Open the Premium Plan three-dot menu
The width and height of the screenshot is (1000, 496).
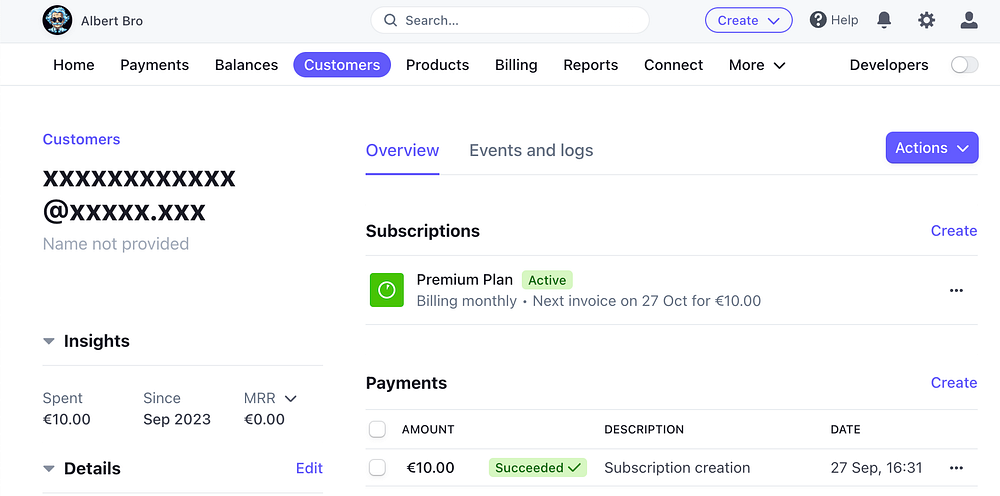(956, 290)
